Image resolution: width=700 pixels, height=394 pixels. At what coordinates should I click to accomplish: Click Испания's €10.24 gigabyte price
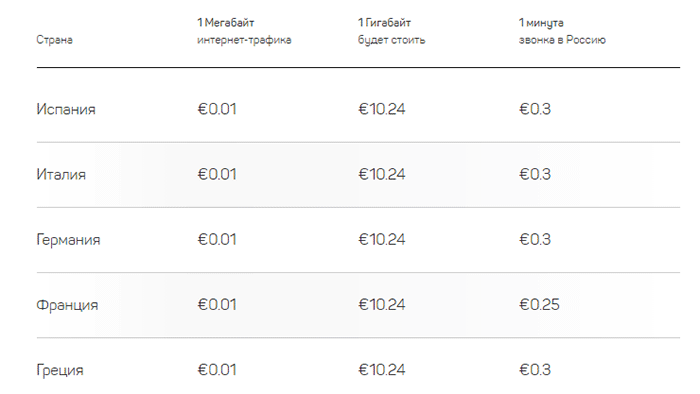click(x=382, y=109)
